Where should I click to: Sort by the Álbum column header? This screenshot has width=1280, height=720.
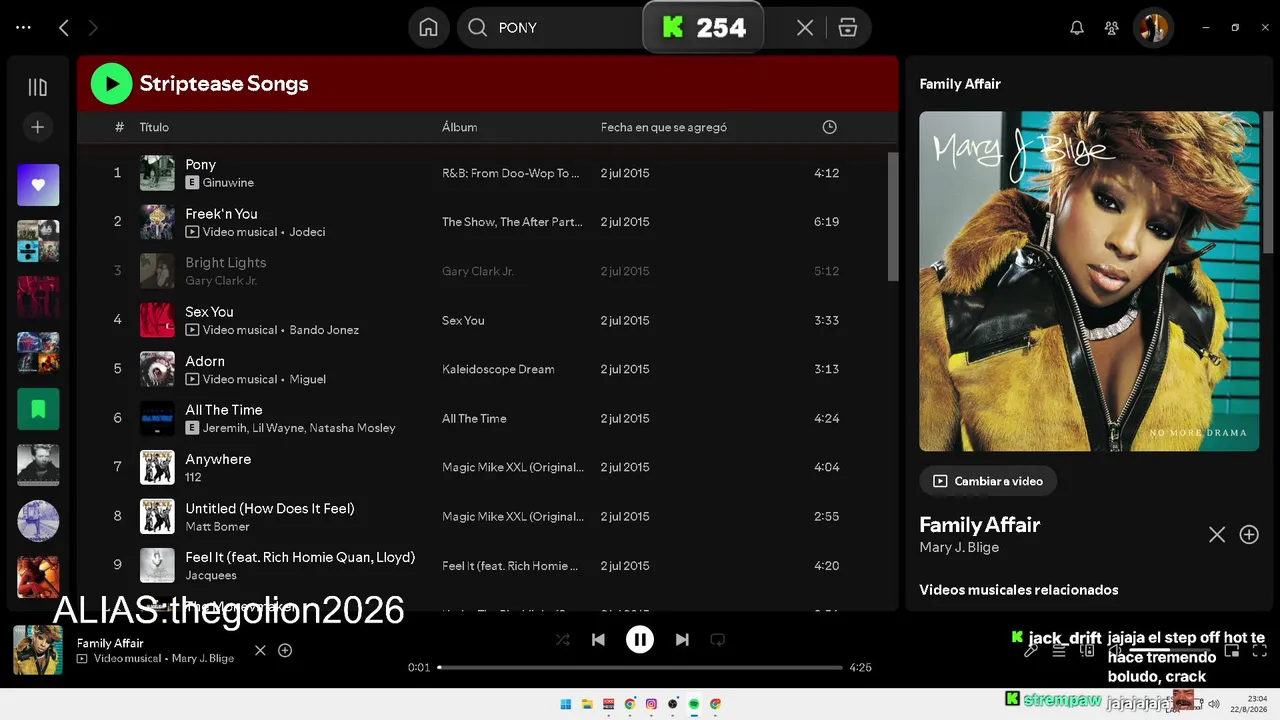pos(460,127)
